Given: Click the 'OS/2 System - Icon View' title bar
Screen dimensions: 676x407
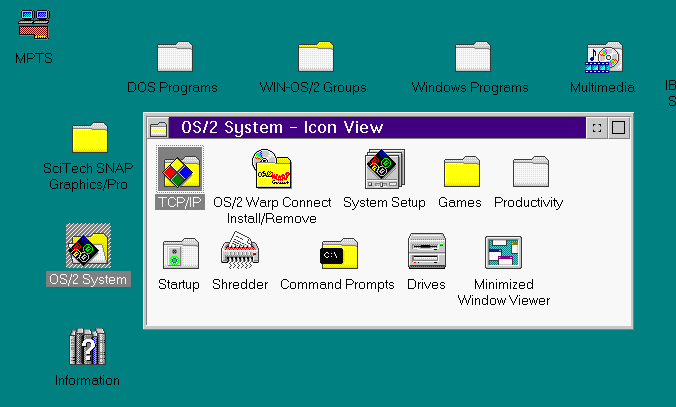Looking at the screenshot, I should click(x=377, y=128).
